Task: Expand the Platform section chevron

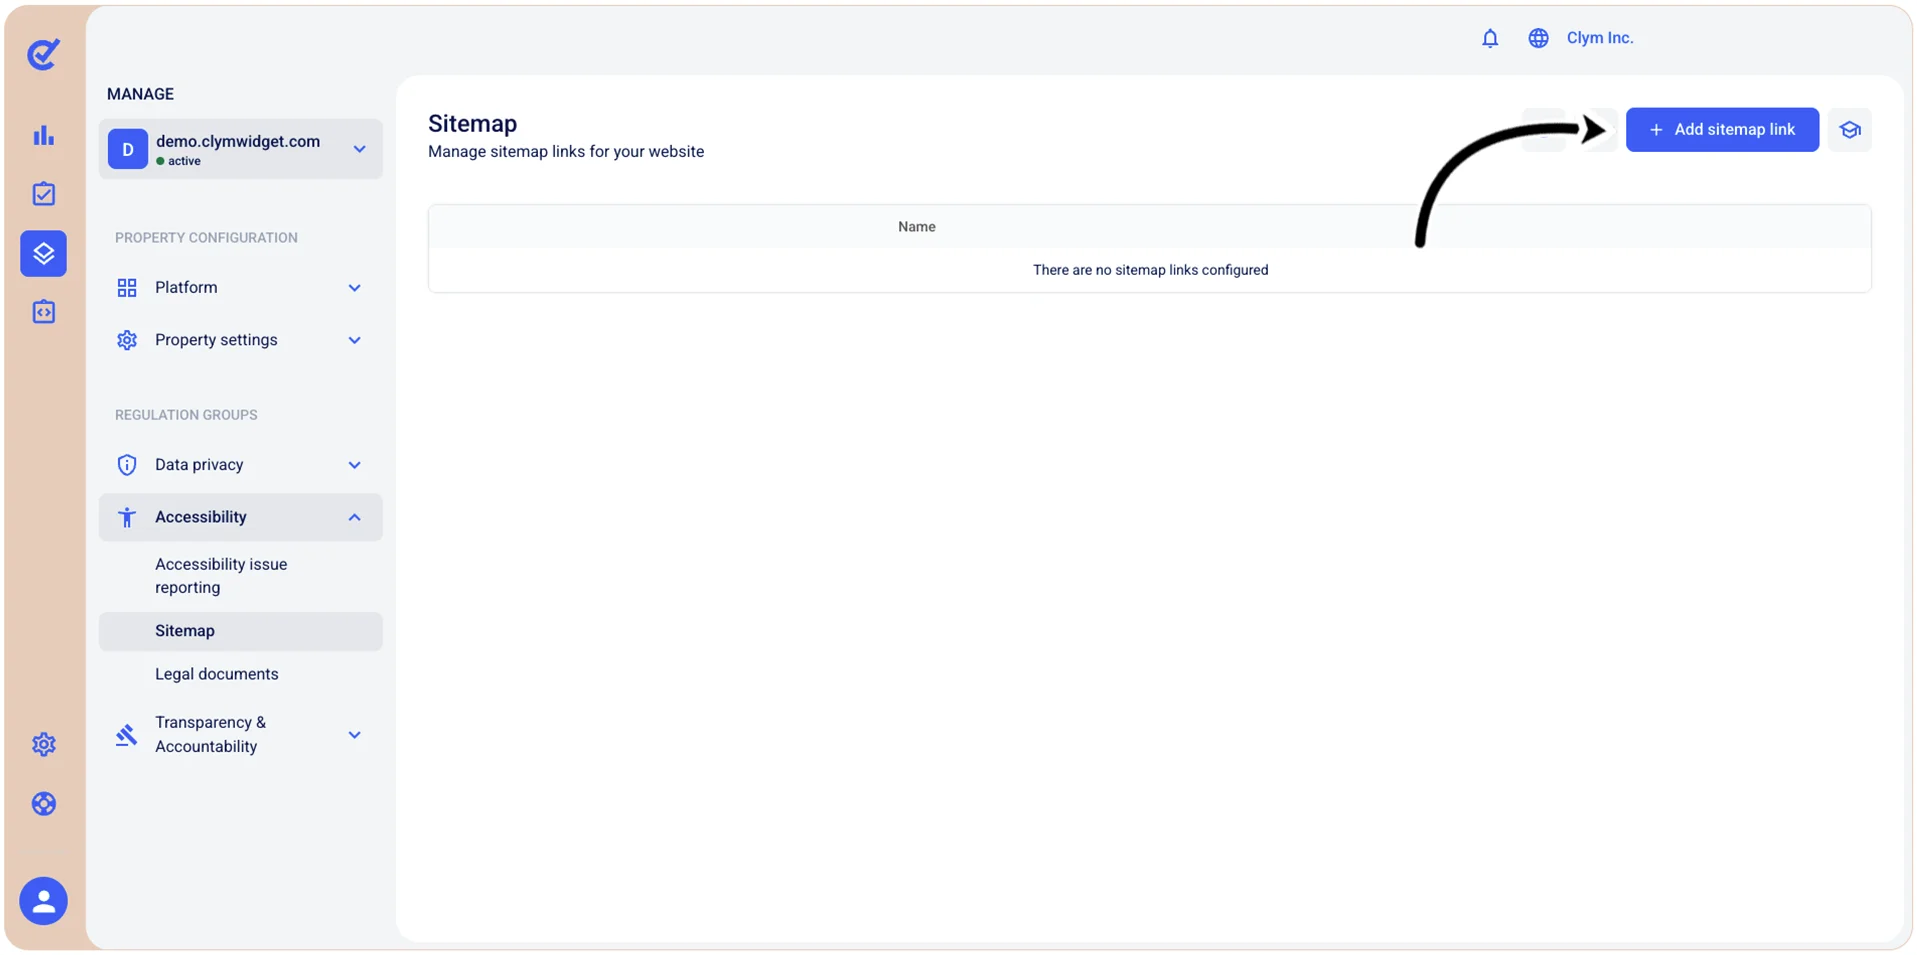Action: coord(354,288)
